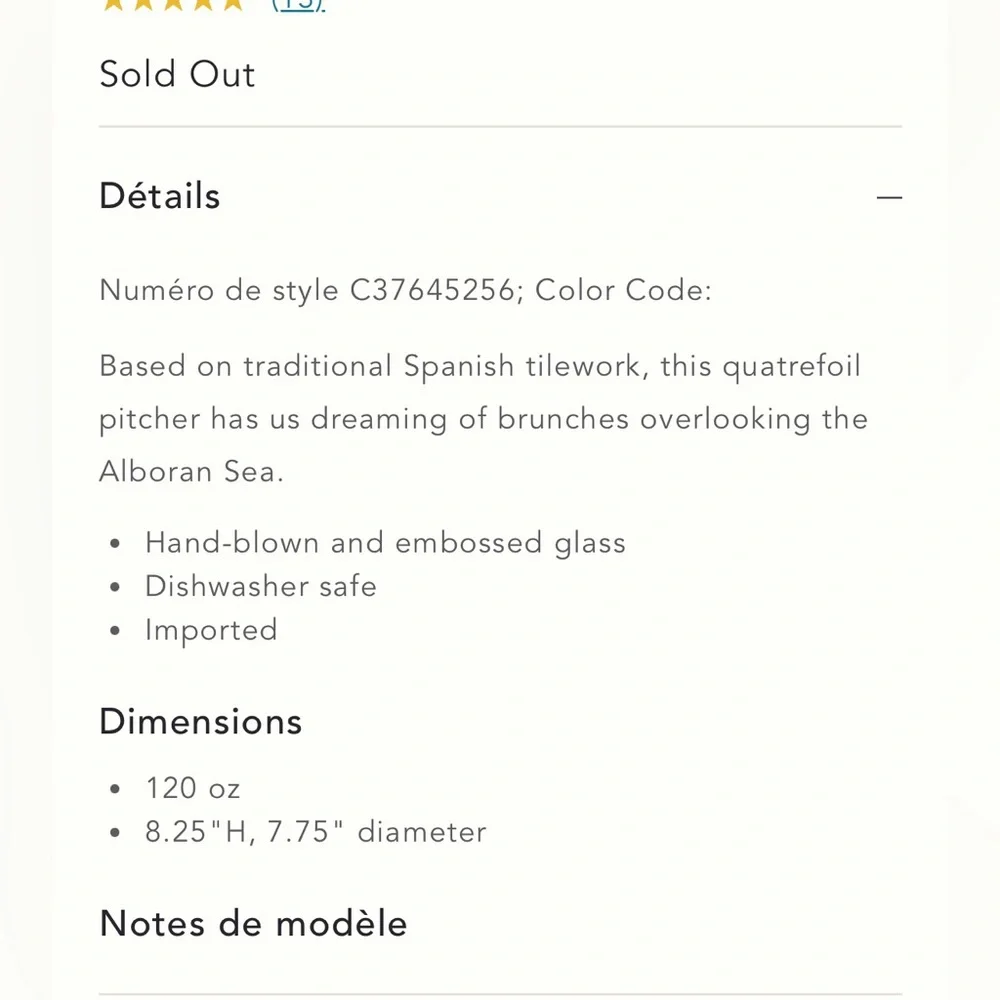Click the Sold Out status text

tap(177, 74)
